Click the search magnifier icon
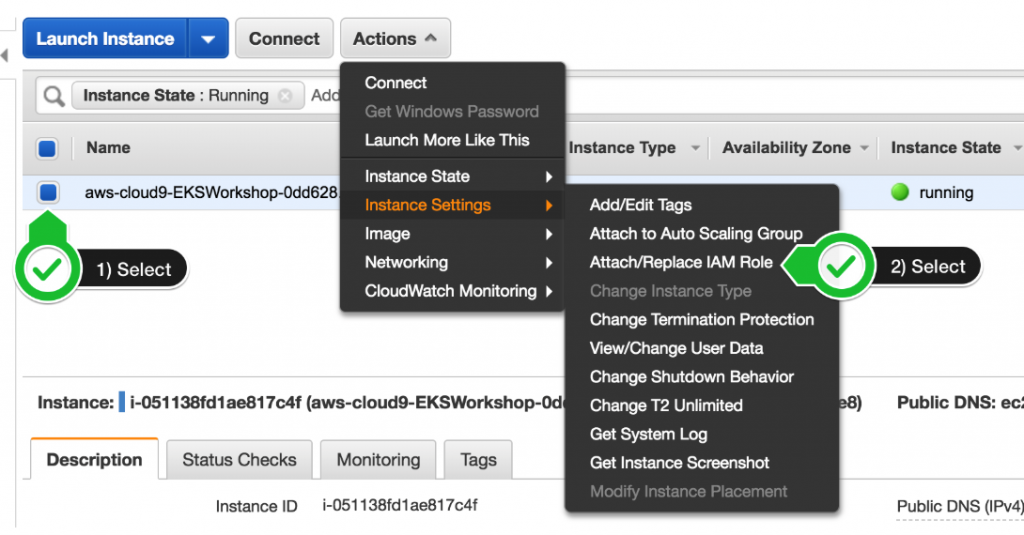 (54, 97)
